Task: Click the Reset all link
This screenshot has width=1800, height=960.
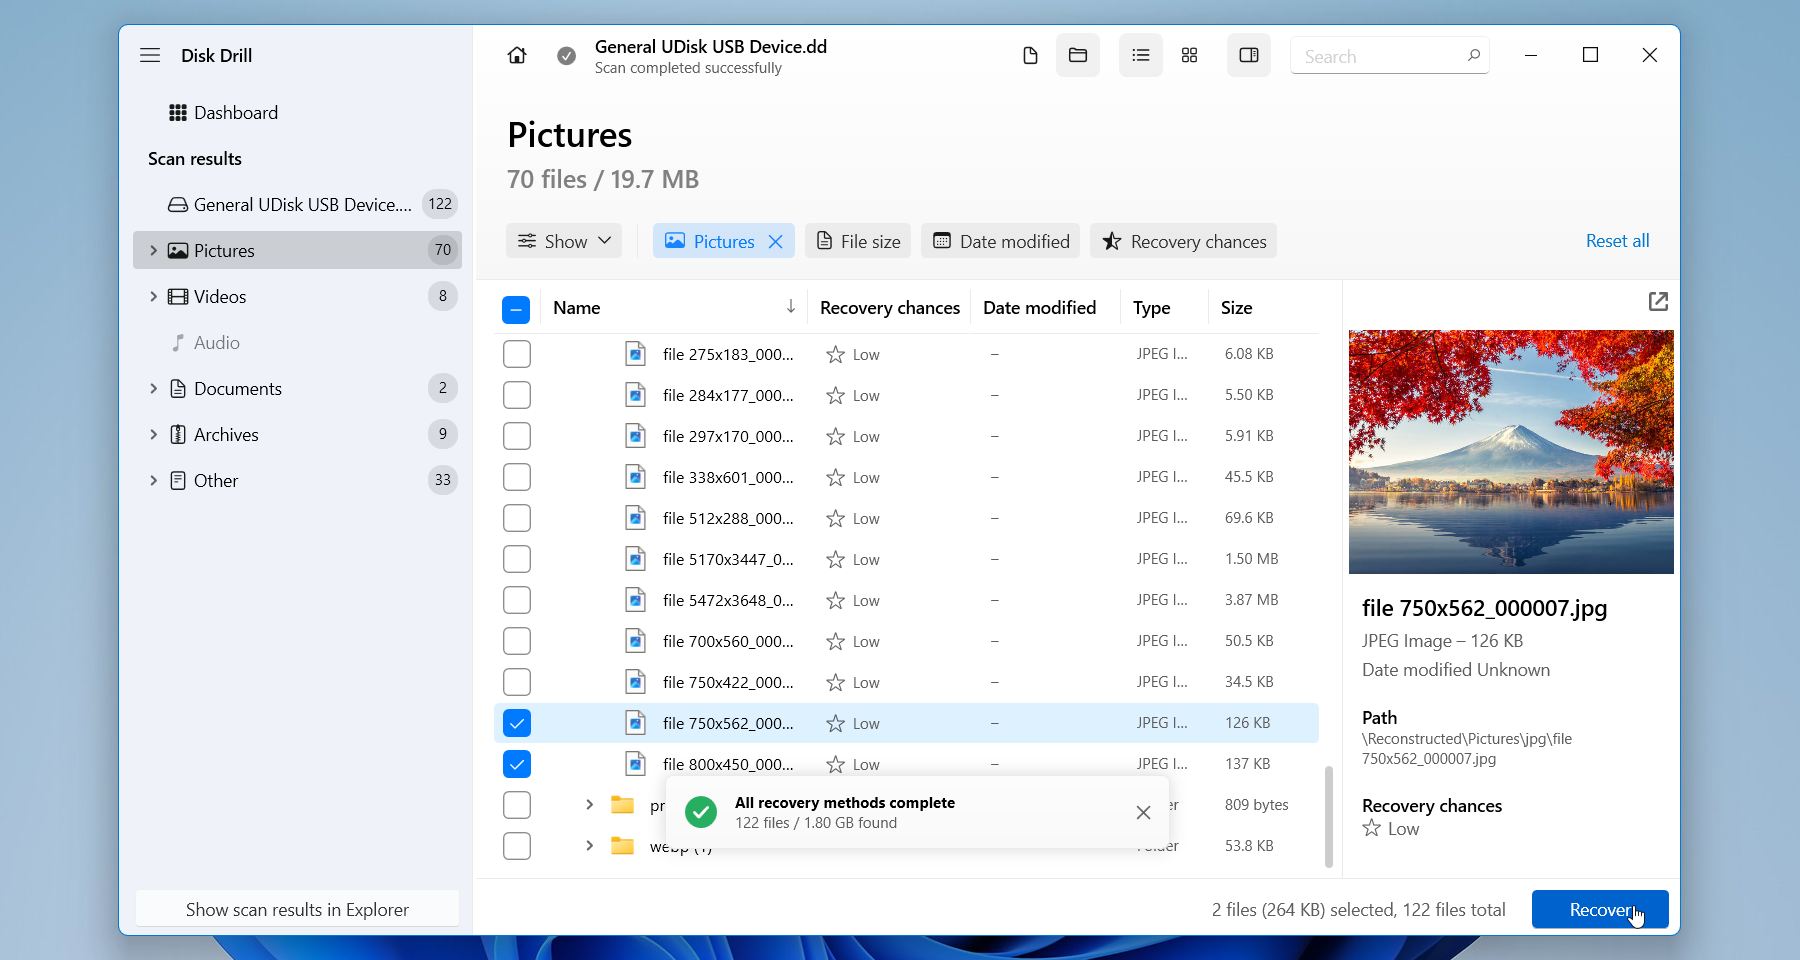Action: point(1616,240)
